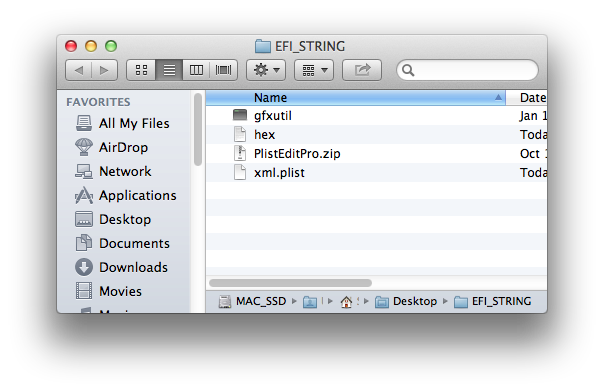Image resolution: width=604 pixels, height=392 pixels.
Task: Click the Desktop sidebar icon
Action: [84, 219]
